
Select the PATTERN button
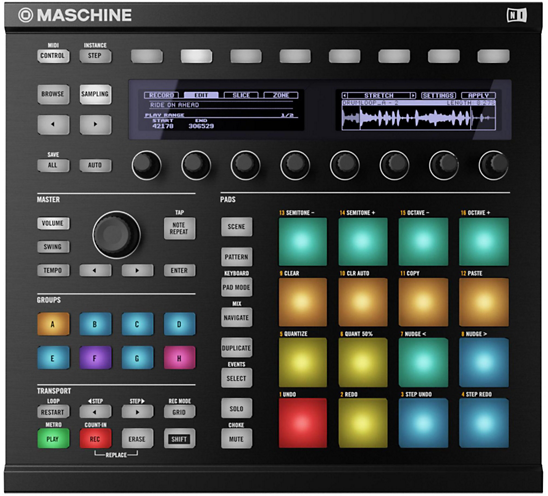pos(236,257)
